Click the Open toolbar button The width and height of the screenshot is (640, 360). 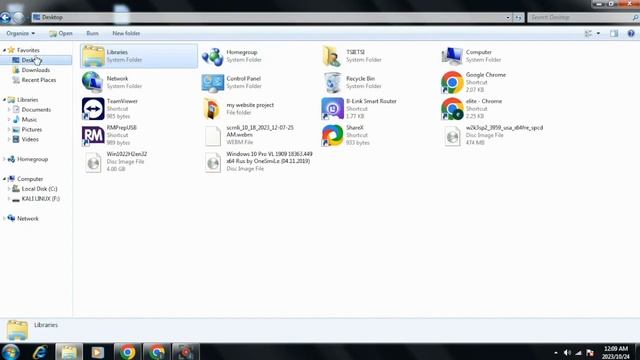pyautogui.click(x=61, y=33)
